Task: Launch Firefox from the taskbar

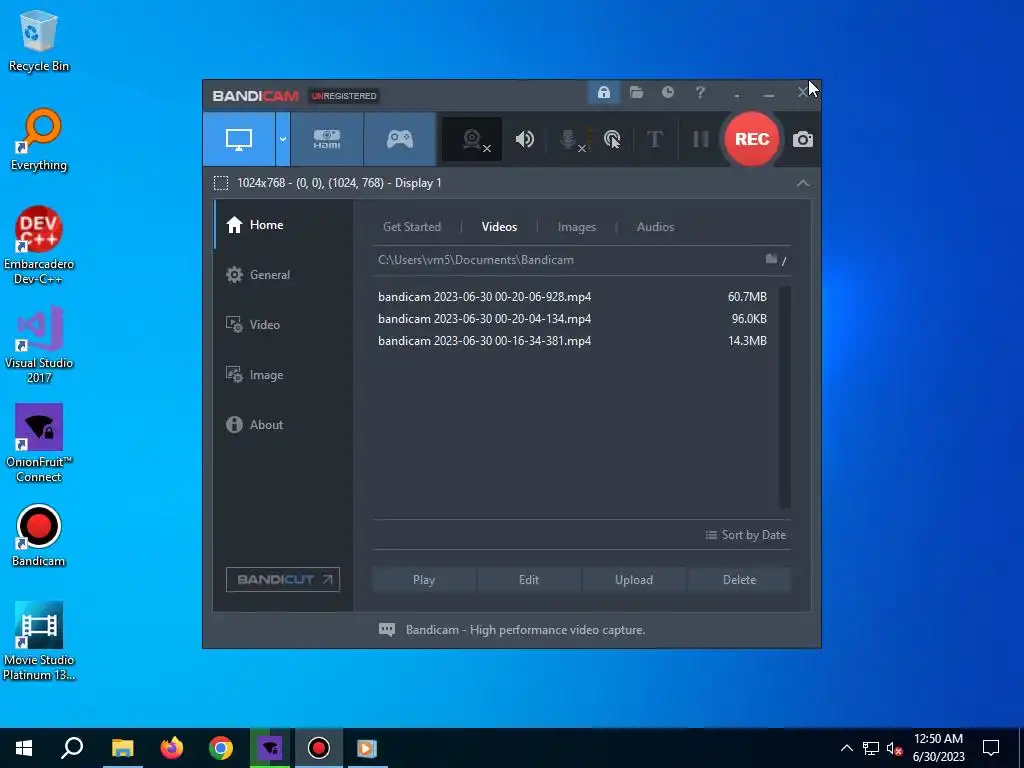Action: click(172, 748)
